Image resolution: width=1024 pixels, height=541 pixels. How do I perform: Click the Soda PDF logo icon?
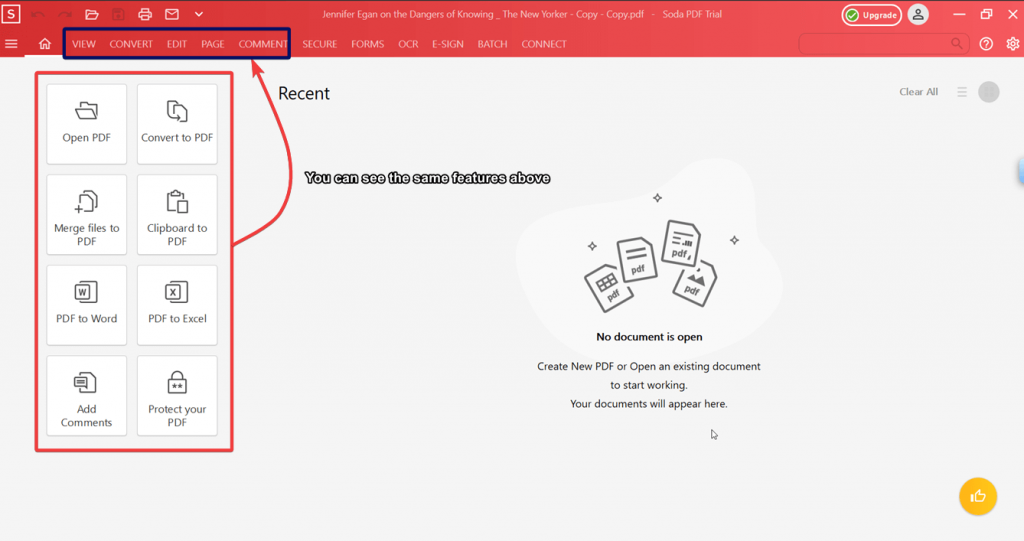click(11, 14)
